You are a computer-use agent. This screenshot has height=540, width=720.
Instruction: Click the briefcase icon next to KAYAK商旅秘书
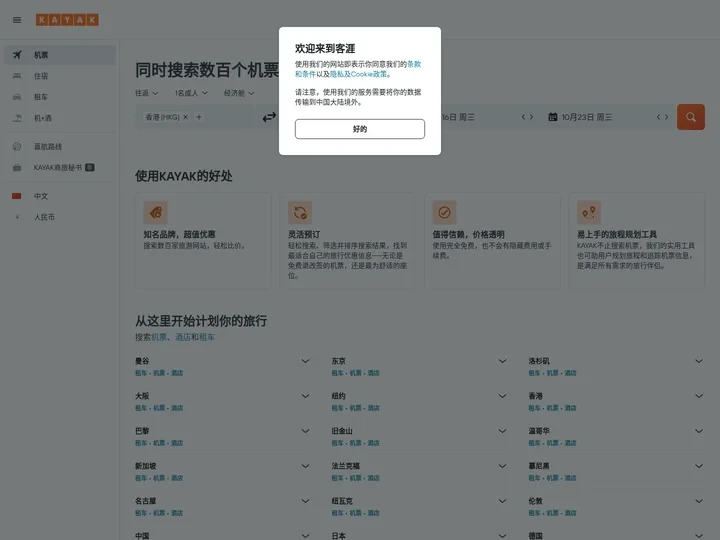pos(17,168)
